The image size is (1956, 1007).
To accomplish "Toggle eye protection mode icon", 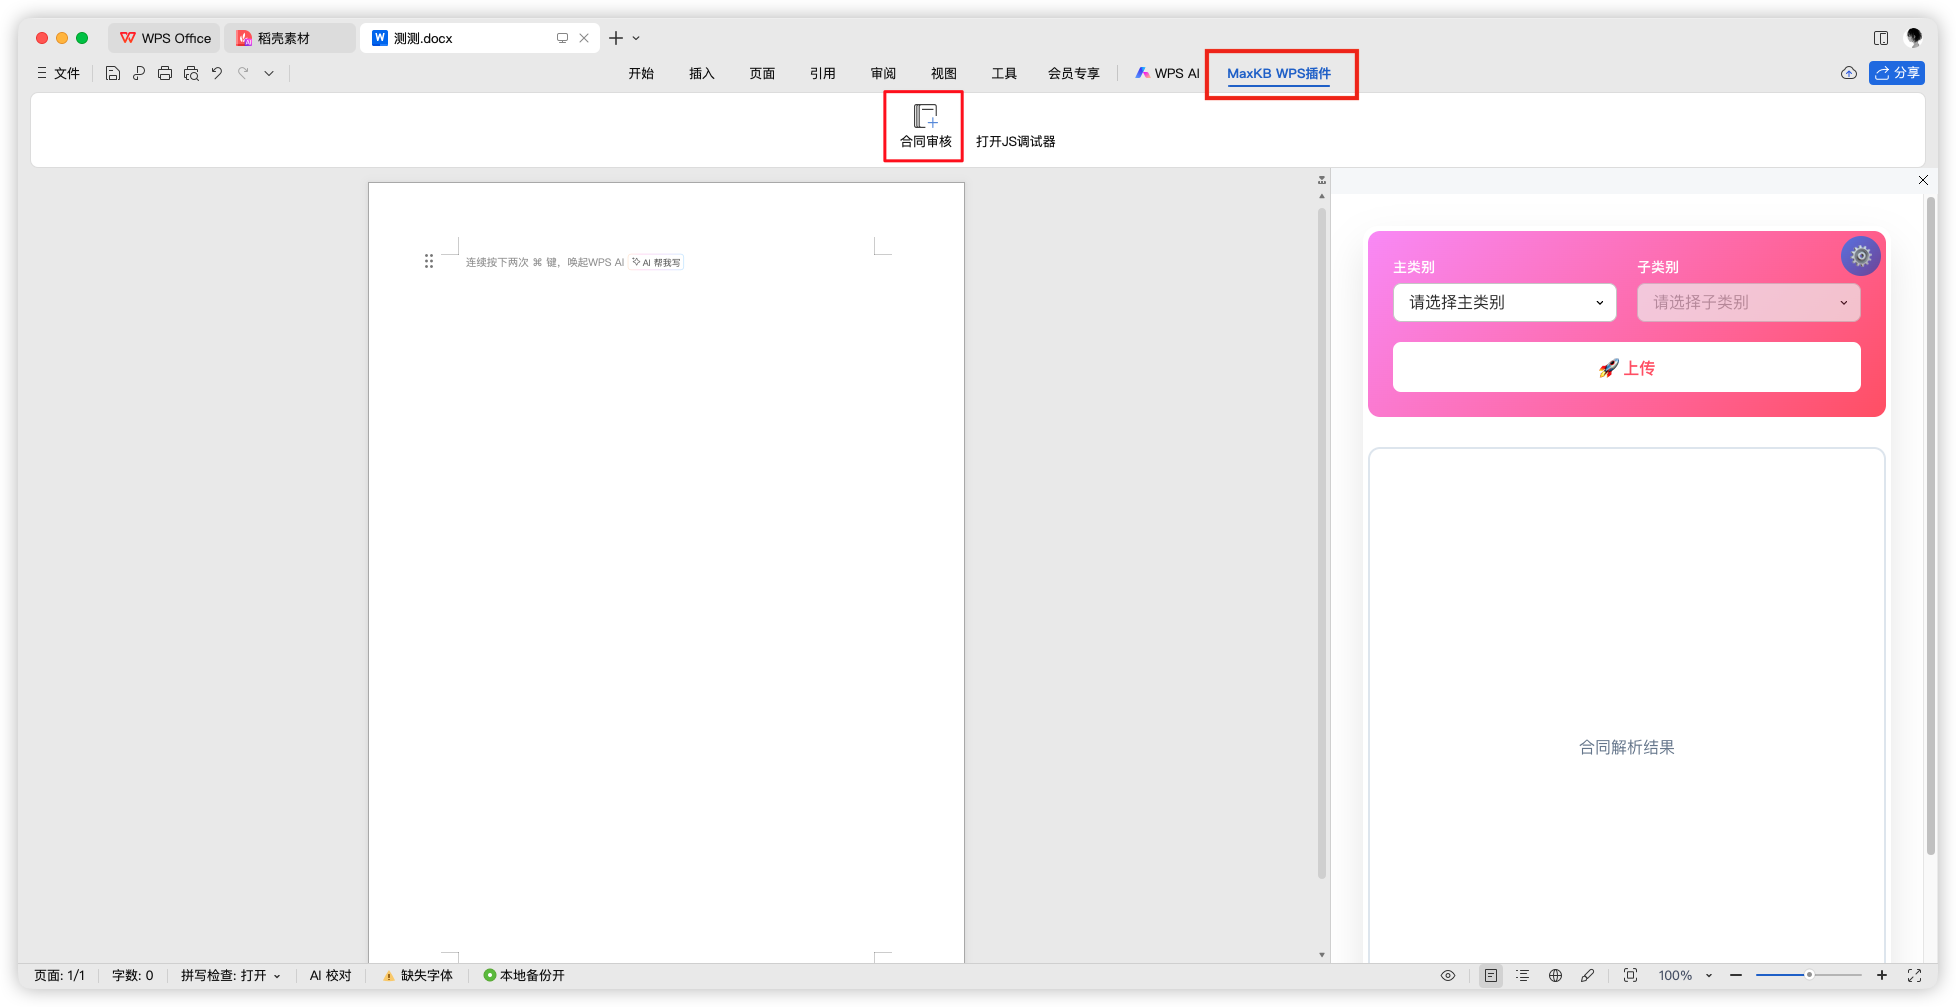I will coord(1447,975).
